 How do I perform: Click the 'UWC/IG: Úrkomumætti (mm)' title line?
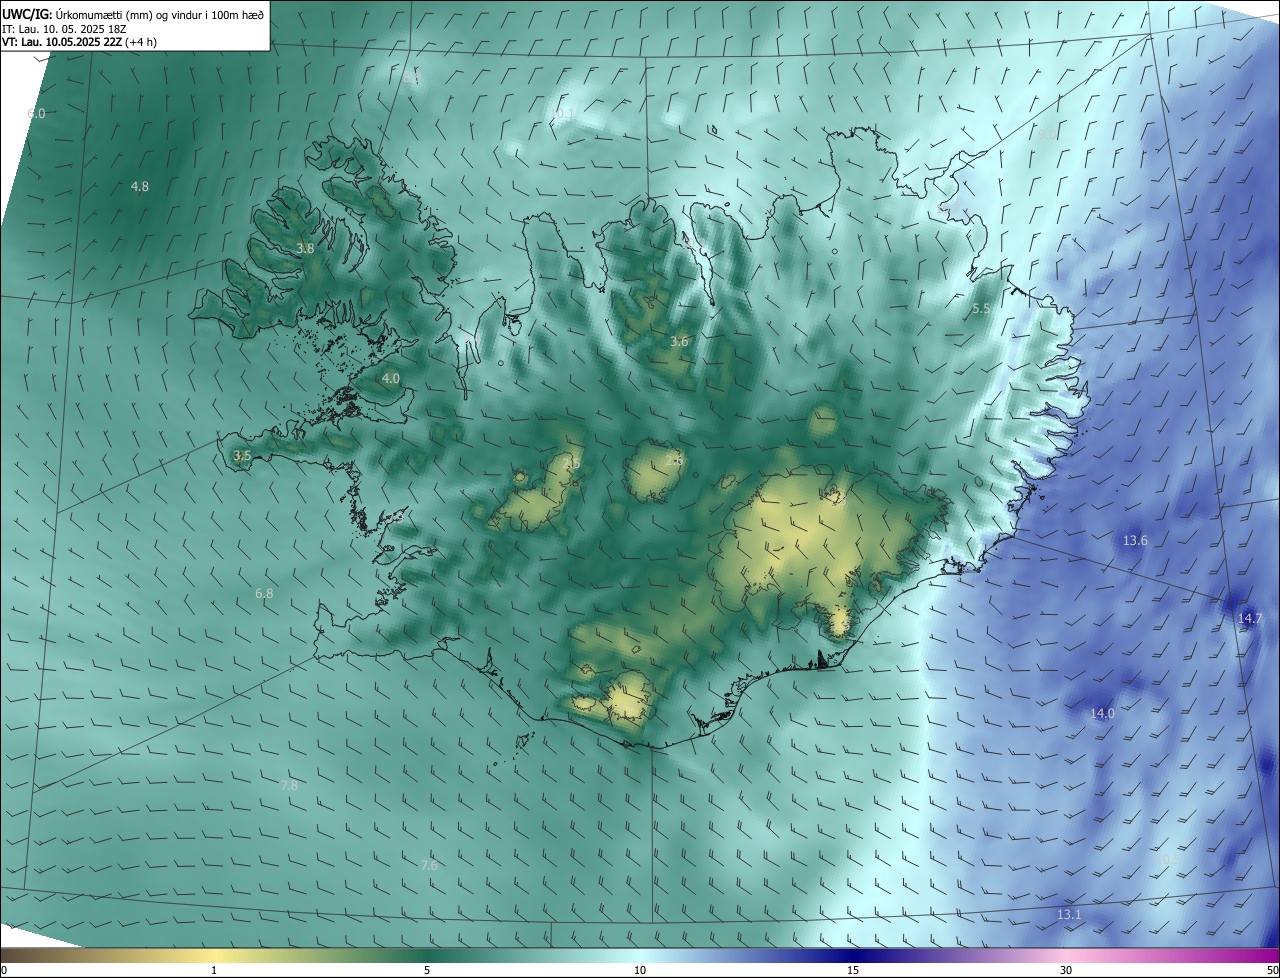[133, 15]
